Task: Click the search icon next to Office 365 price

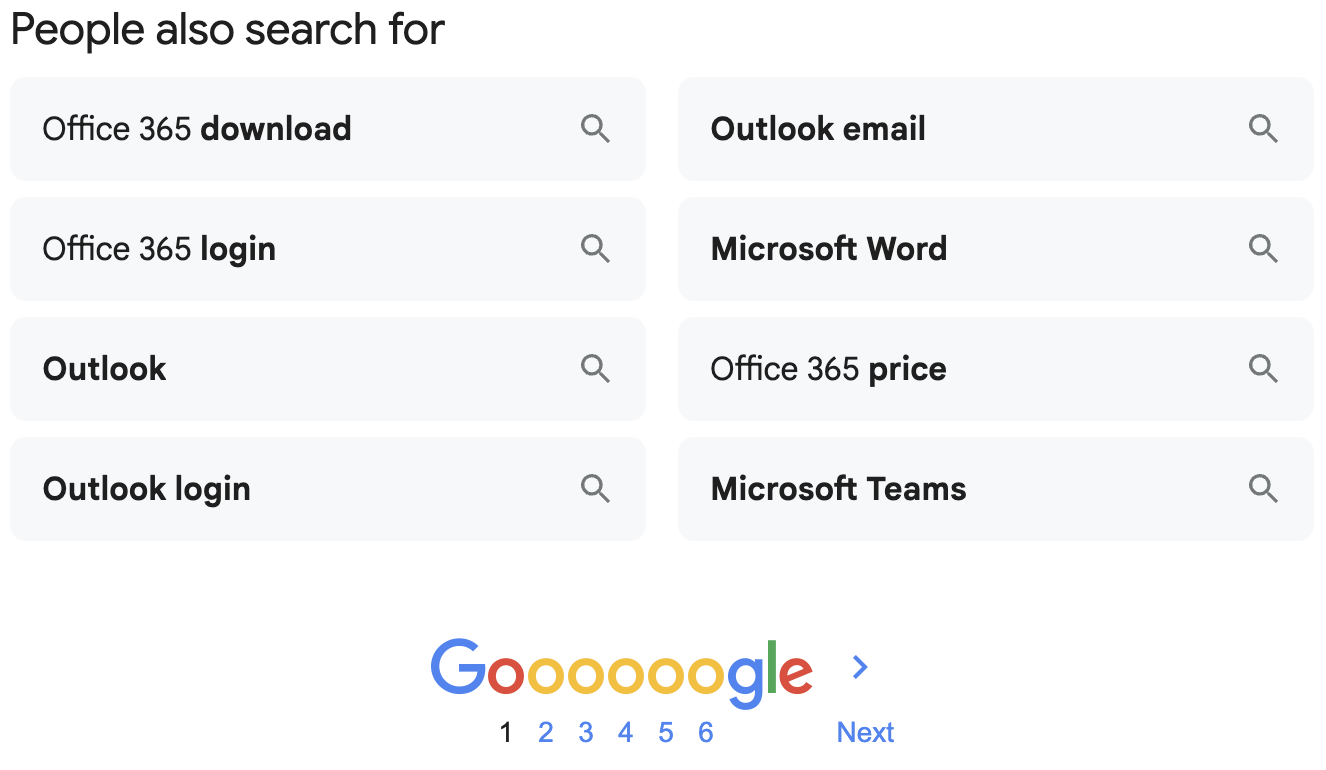Action: point(1263,368)
